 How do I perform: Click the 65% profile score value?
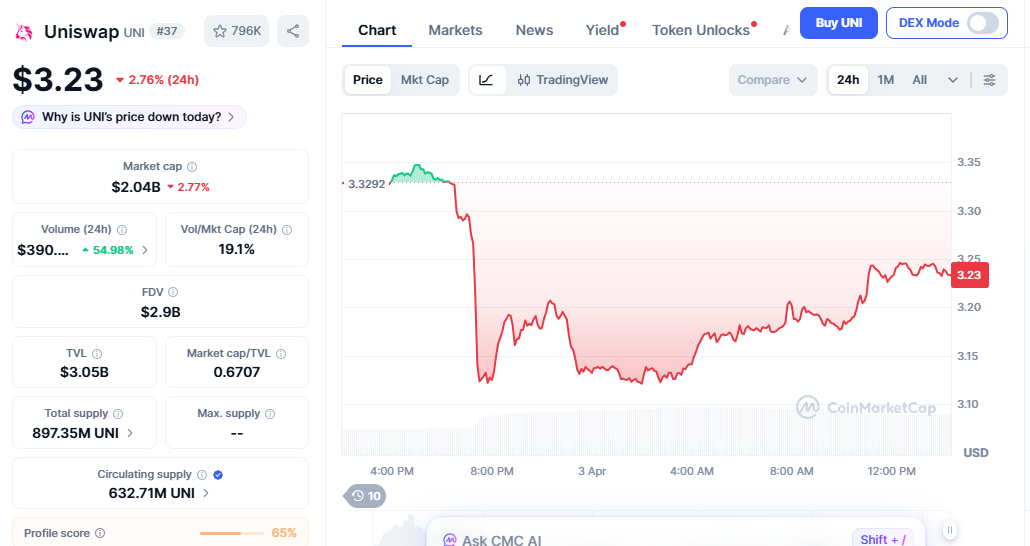[284, 533]
